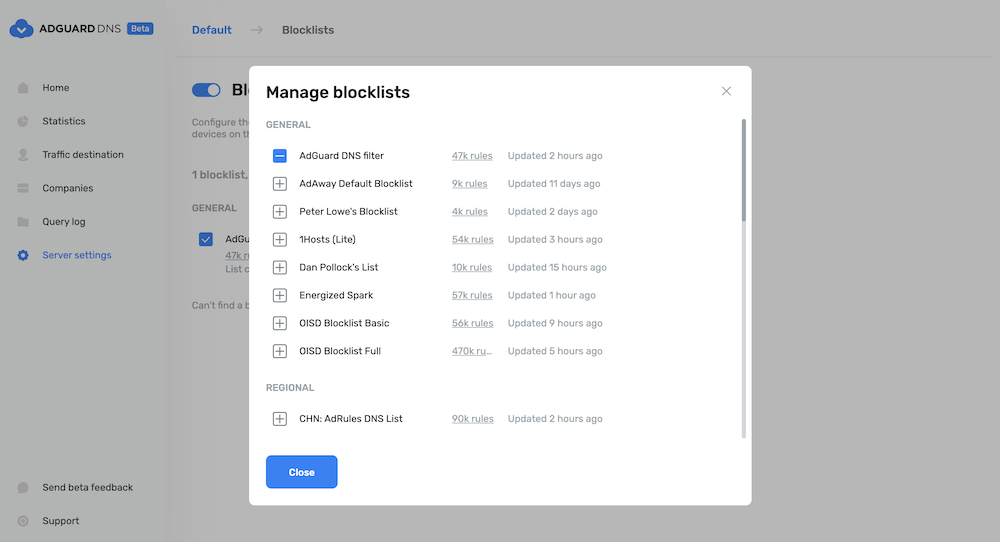Click the AdGuard DNS cloud logo

21,29
